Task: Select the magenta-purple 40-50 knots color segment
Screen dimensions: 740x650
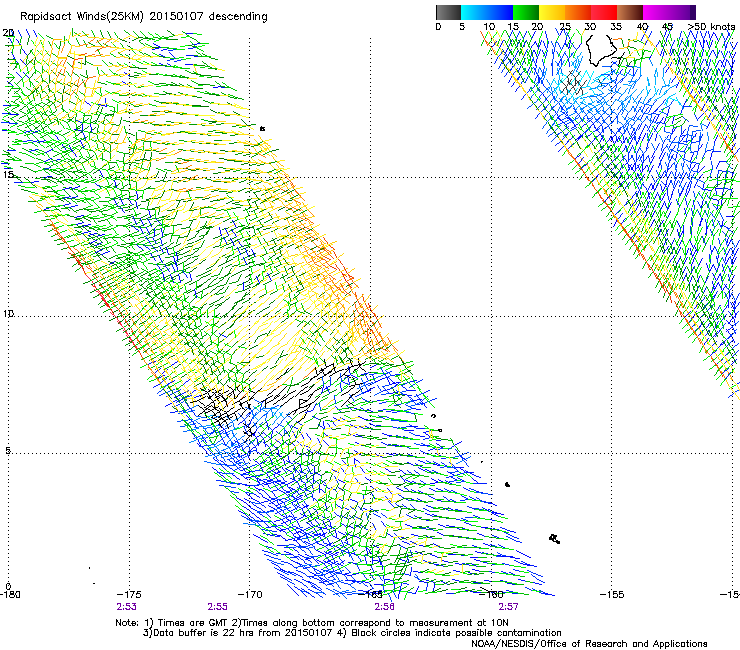Action: point(669,12)
